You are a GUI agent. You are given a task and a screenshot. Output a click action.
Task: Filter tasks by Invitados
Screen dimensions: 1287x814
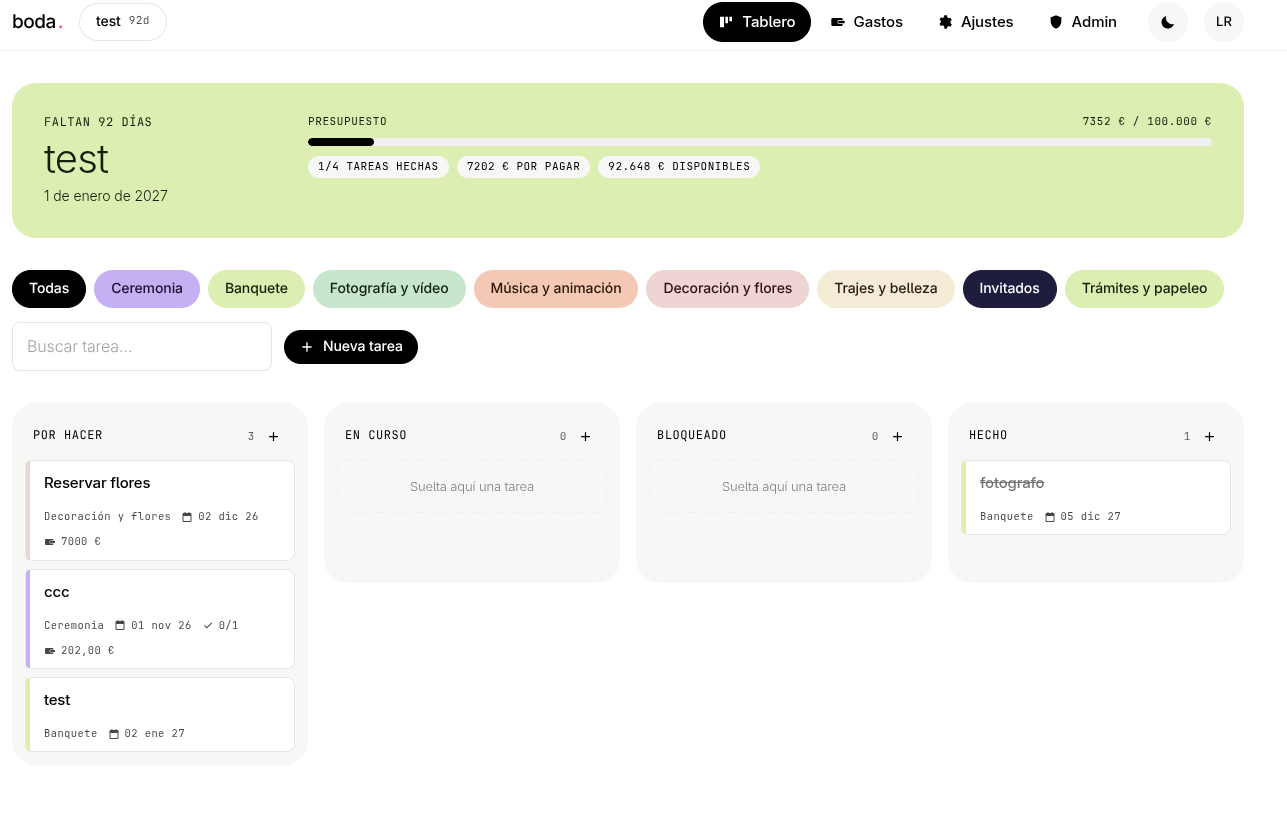1010,289
